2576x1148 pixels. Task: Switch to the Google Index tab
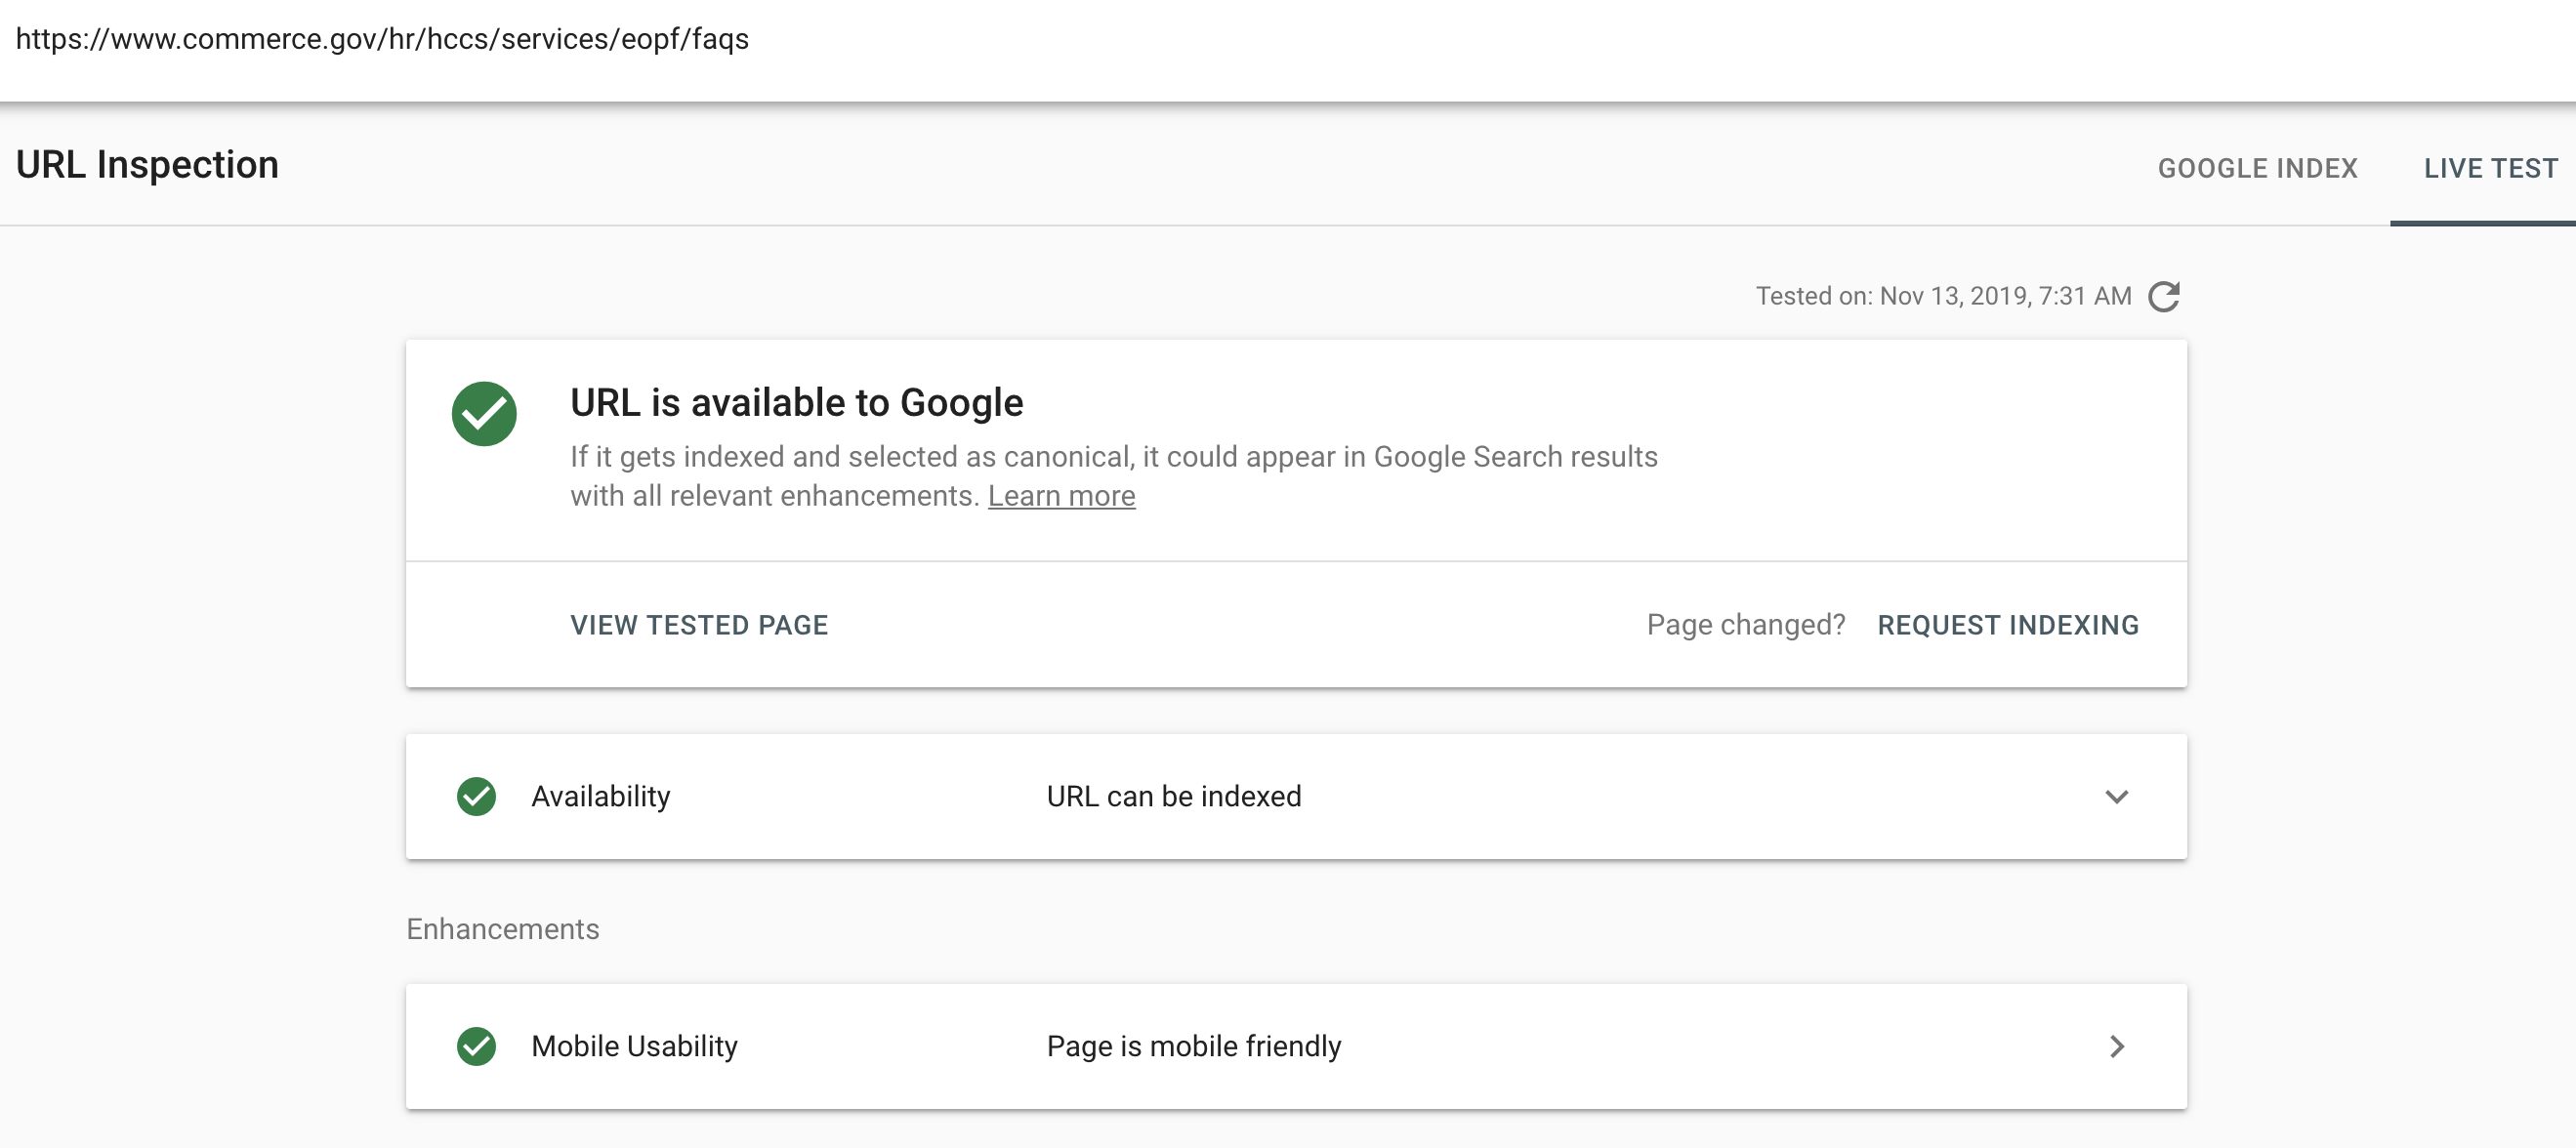click(x=2257, y=168)
